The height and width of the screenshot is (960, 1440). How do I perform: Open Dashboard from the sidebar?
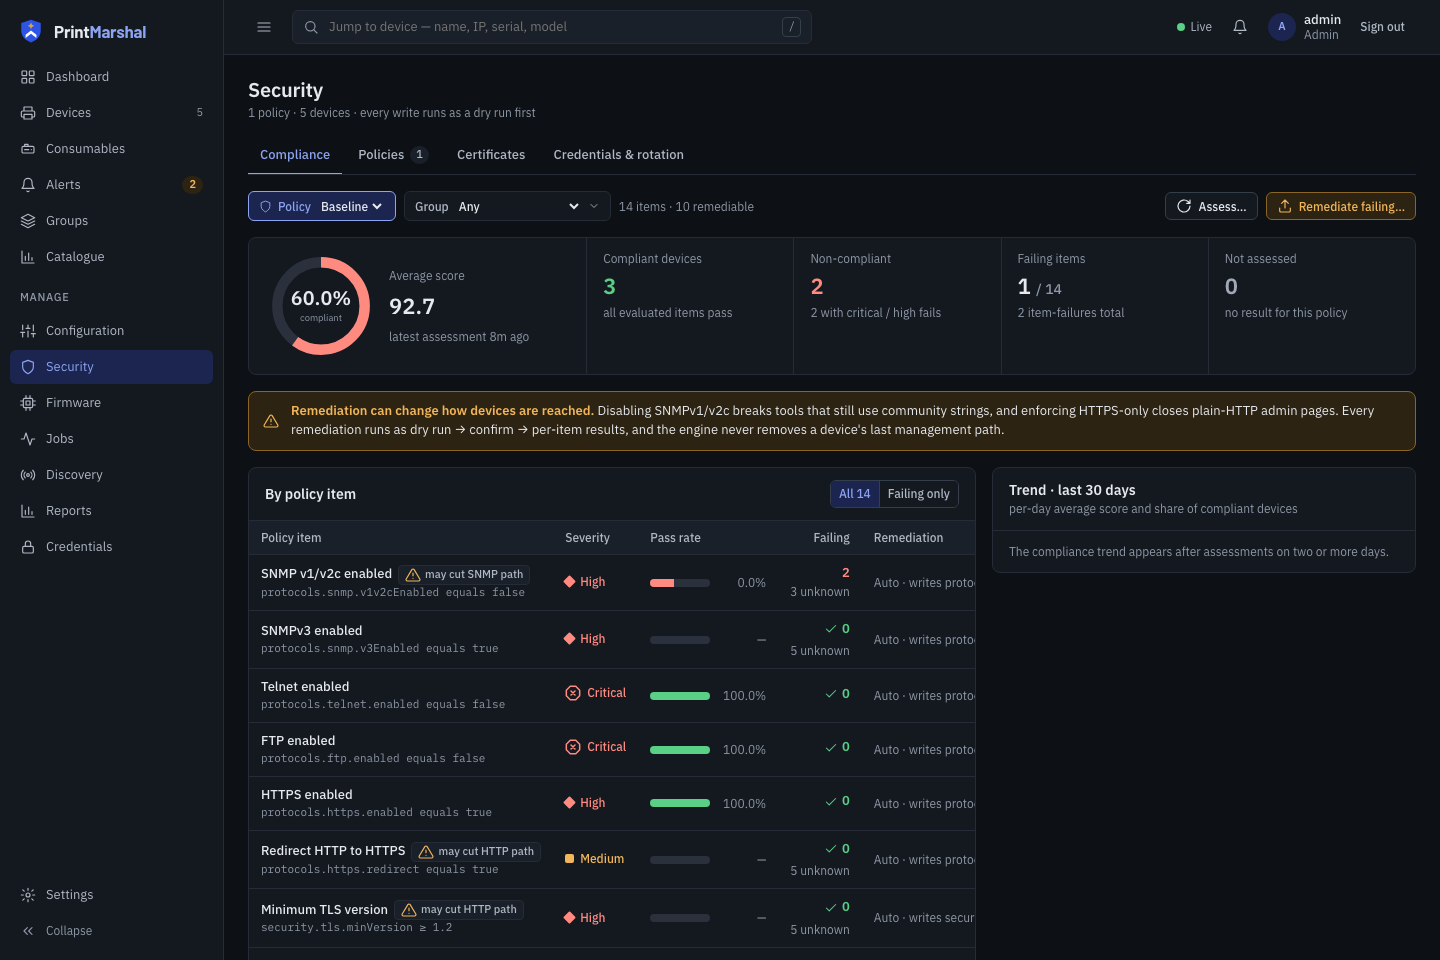(x=111, y=77)
